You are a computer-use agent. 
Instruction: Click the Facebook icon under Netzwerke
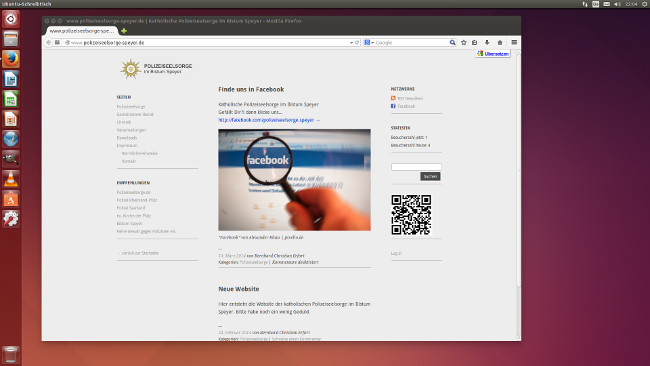393,106
